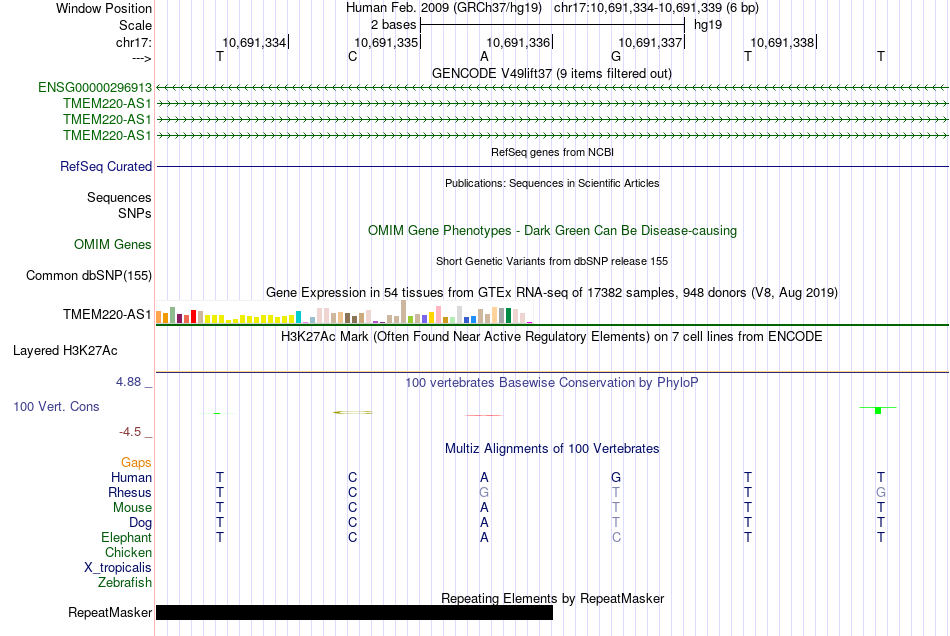Open Multiz Alignments of 100 Vertebrates title
The width and height of the screenshot is (950, 636).
[x=552, y=449]
